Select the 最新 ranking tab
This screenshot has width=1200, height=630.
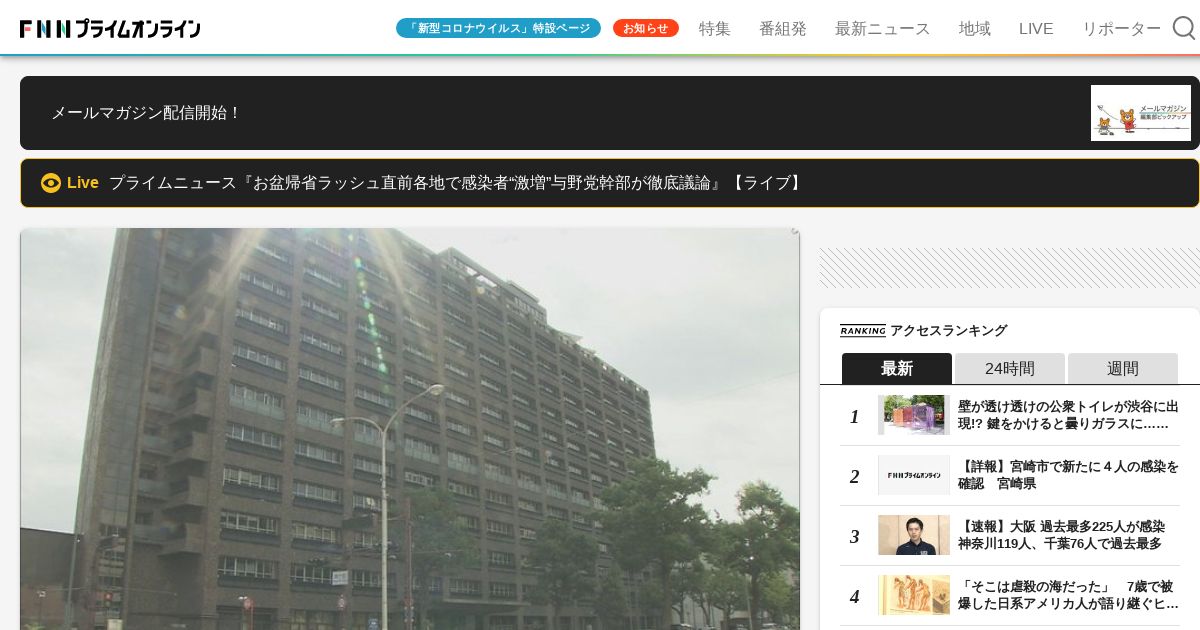click(897, 368)
